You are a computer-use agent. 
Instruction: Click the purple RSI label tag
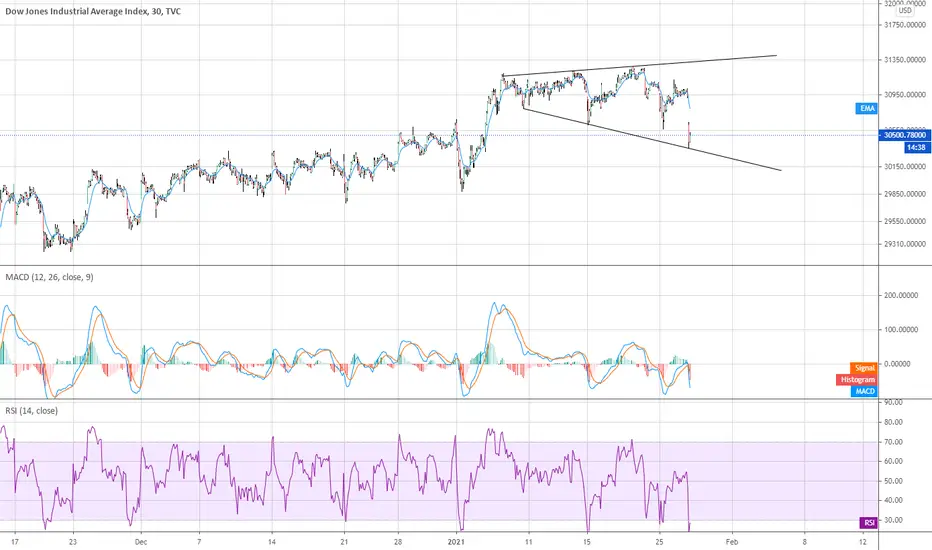[868, 523]
